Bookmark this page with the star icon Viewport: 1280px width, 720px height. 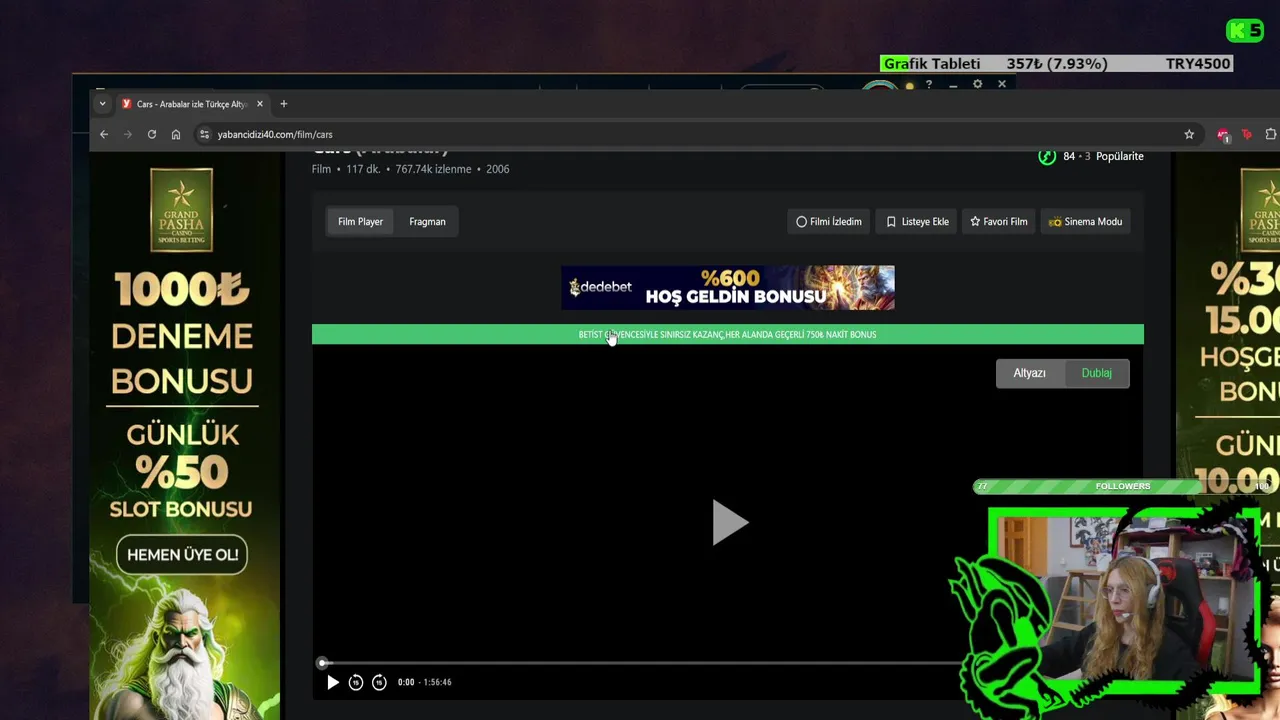click(1189, 134)
